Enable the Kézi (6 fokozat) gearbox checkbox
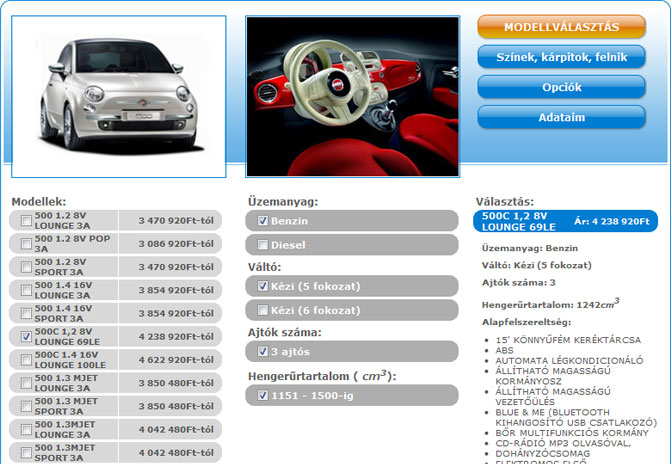Viewport: 671px width, 464px height. click(263, 310)
